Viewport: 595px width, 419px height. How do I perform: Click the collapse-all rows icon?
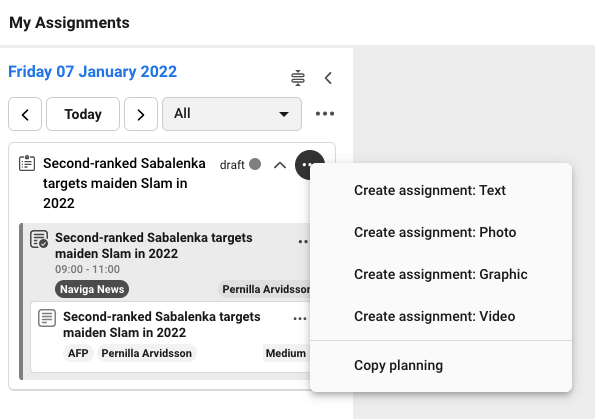pos(298,78)
